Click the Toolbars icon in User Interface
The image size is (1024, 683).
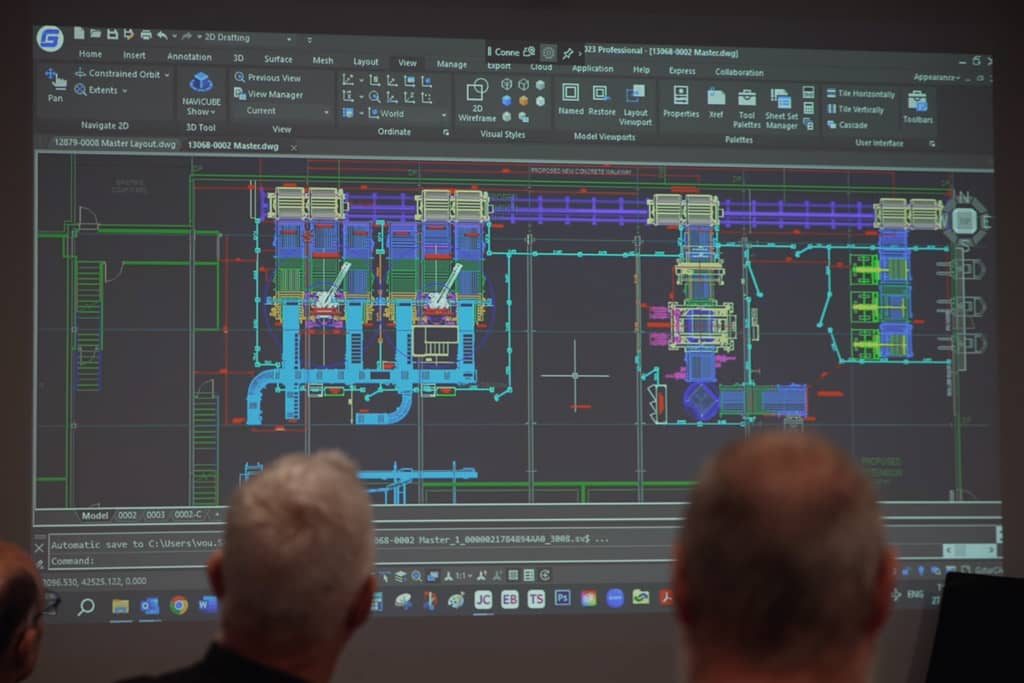tap(918, 108)
